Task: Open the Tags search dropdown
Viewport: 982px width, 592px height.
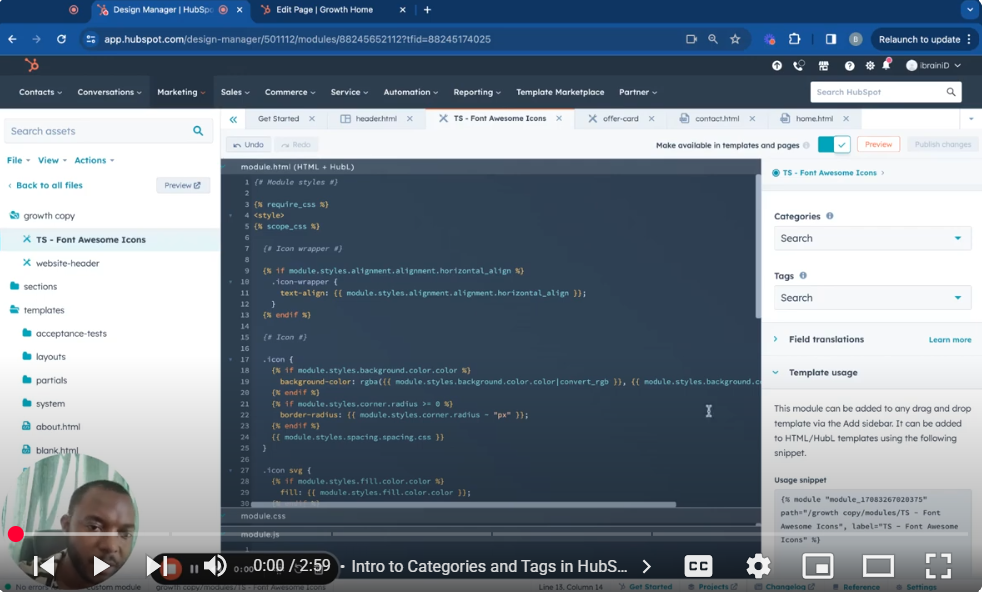Action: 872,298
